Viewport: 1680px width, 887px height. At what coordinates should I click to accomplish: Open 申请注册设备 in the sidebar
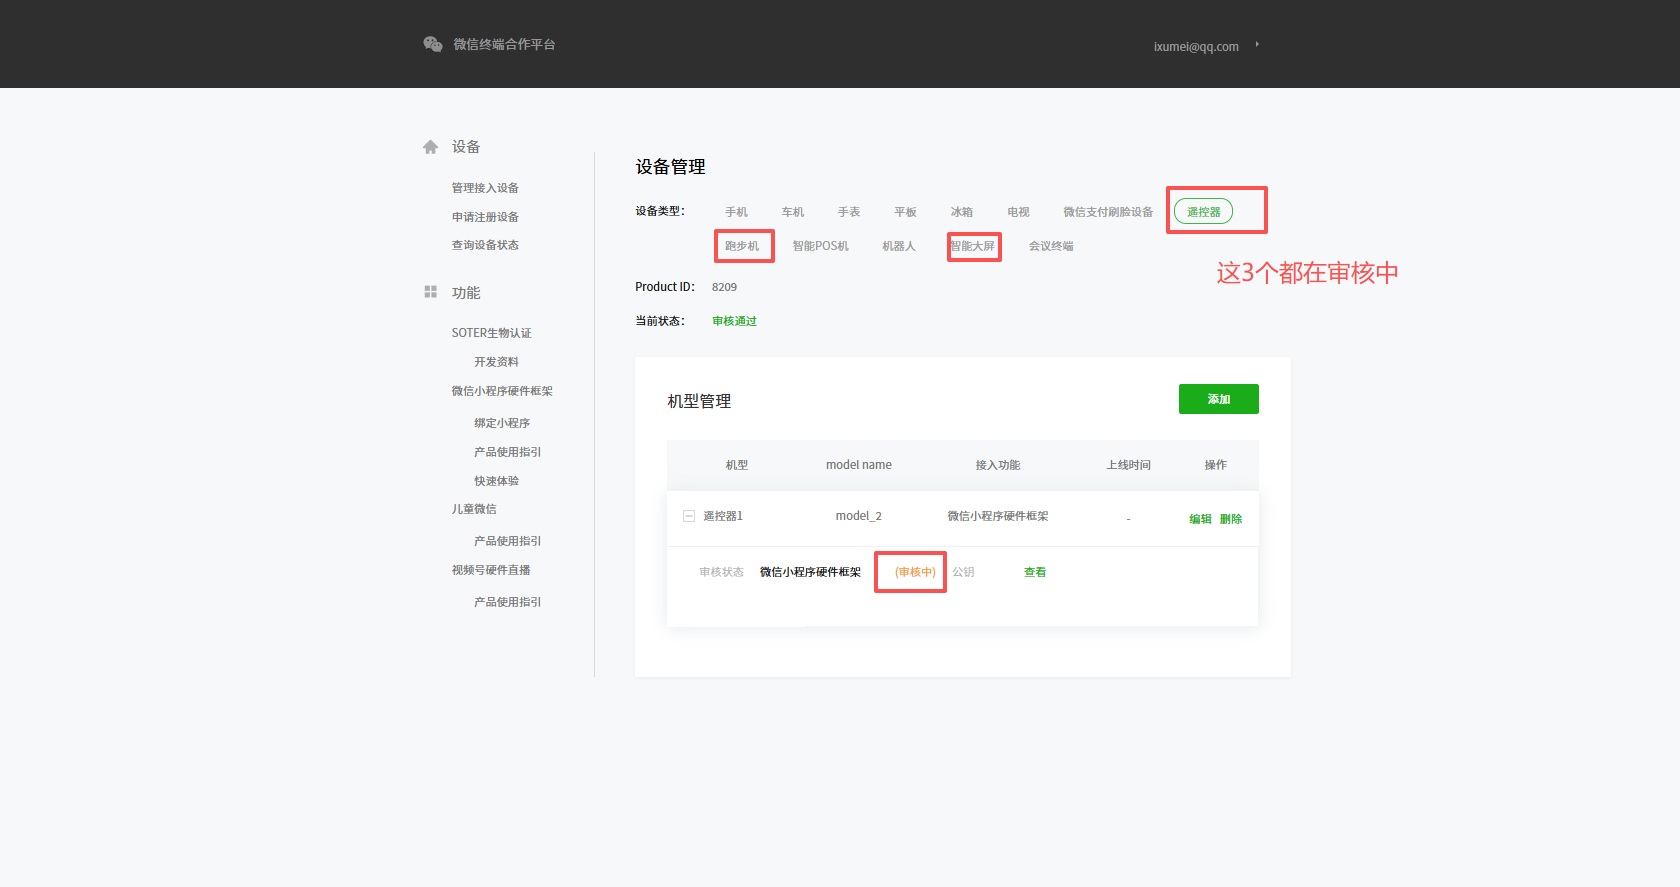485,217
